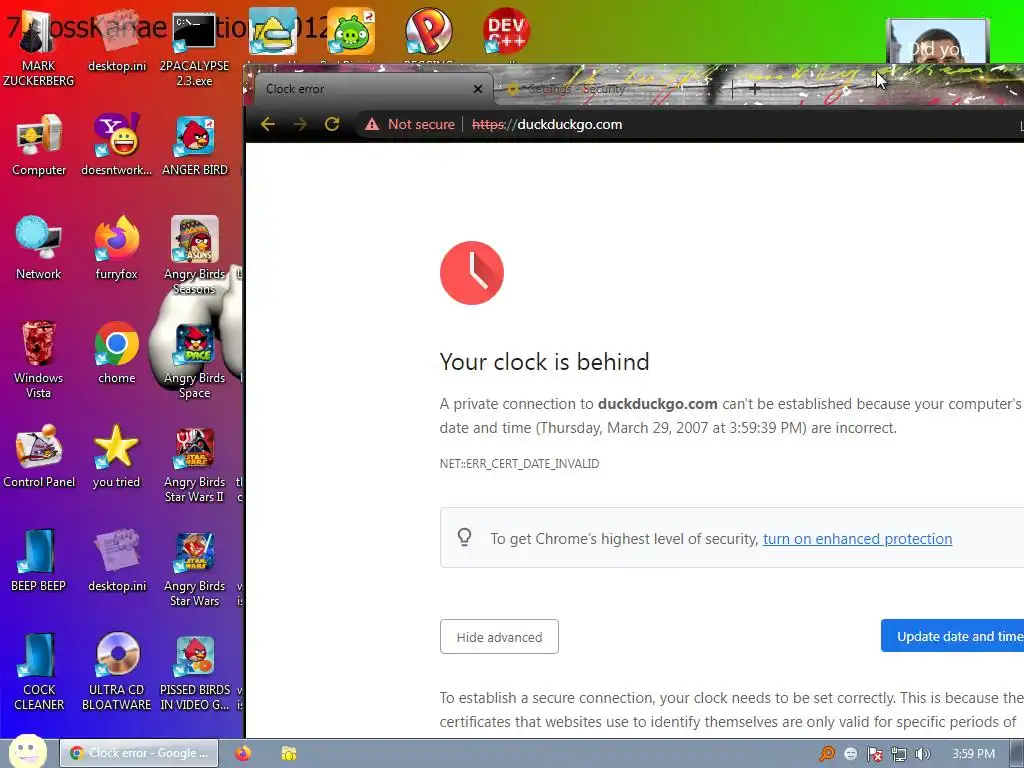Click the NET::ERR_CERT_DATE_INVALID error code
This screenshot has height=768, width=1024.
[x=519, y=464]
